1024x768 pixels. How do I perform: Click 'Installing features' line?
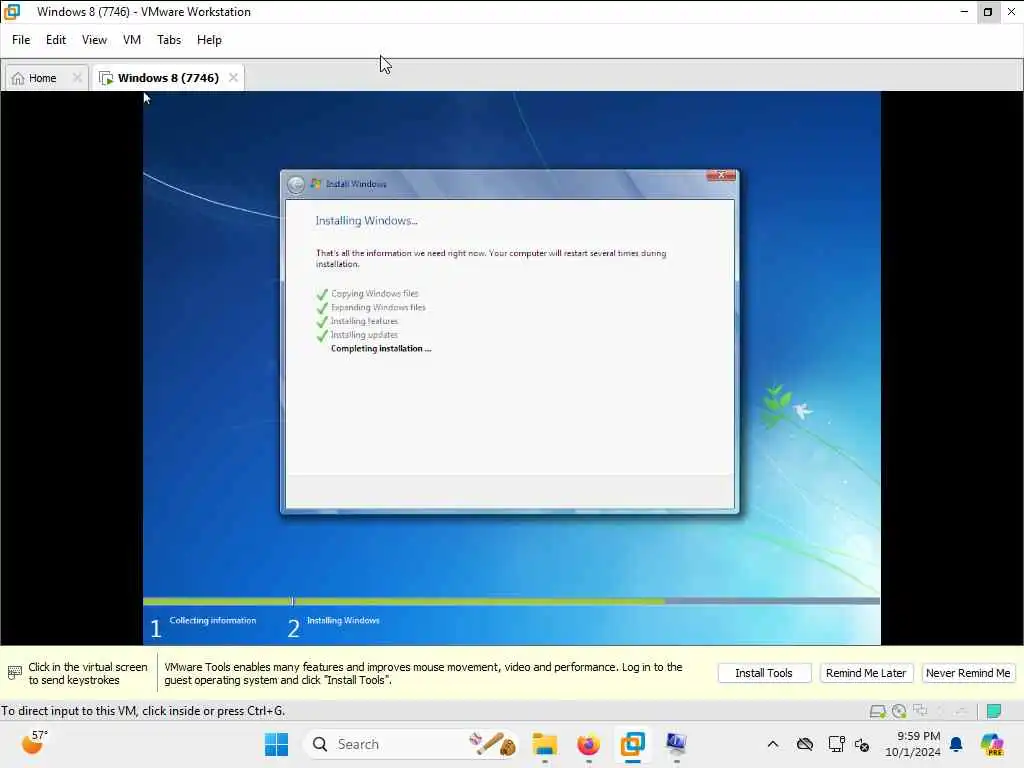(364, 321)
